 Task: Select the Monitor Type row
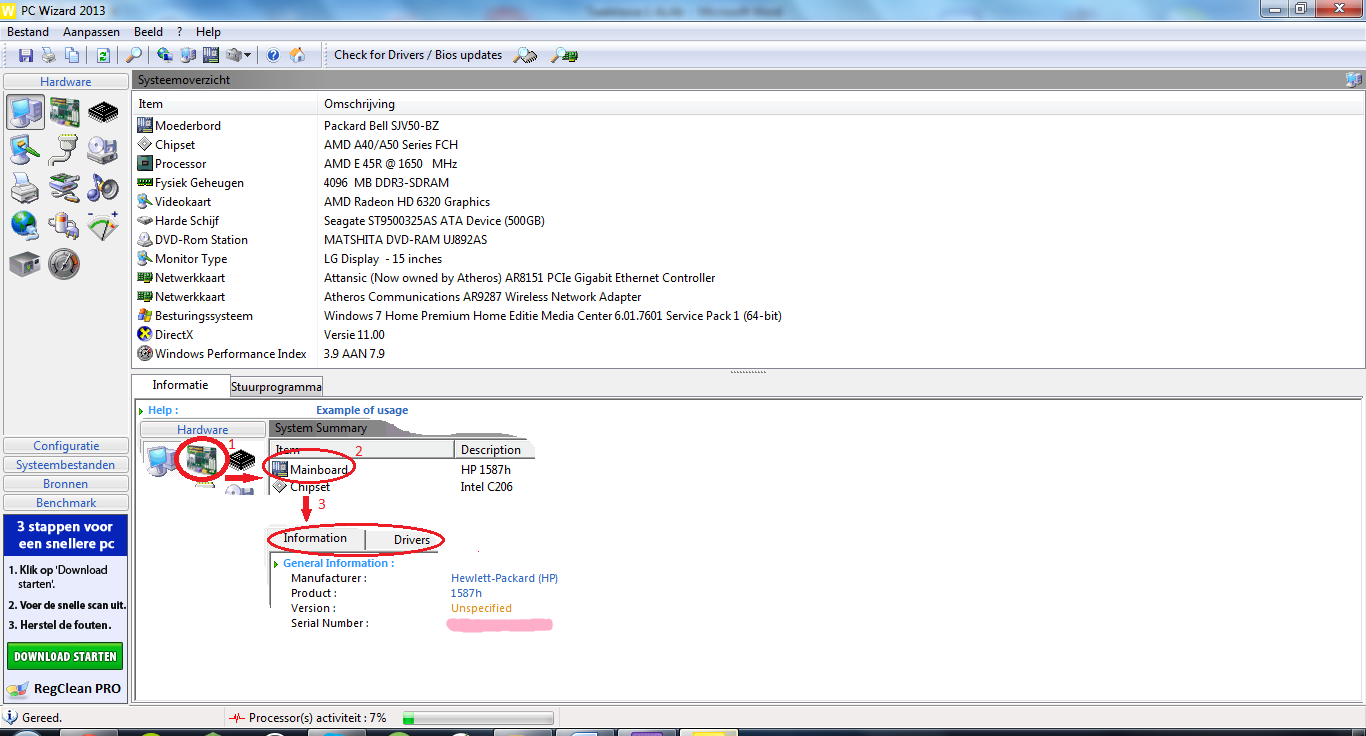point(748,259)
